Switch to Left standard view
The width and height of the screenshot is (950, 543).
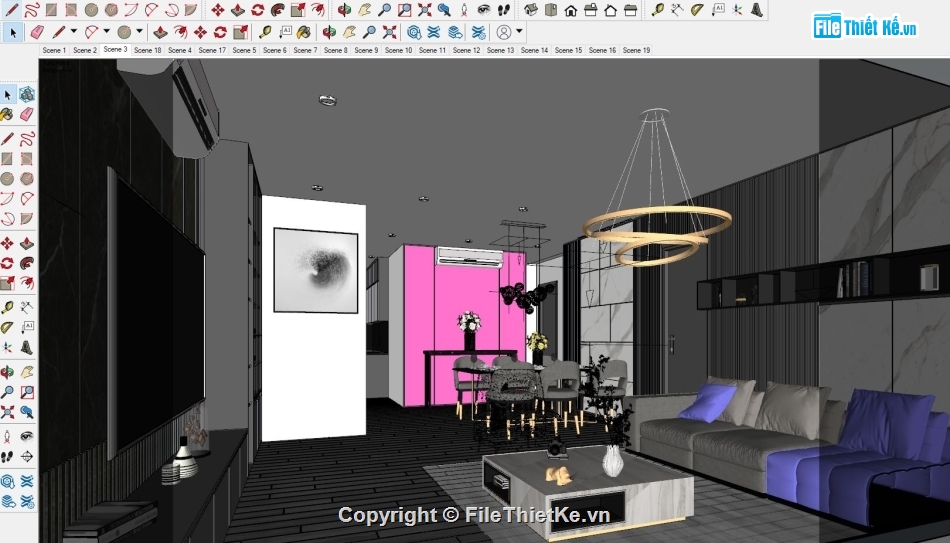631,10
